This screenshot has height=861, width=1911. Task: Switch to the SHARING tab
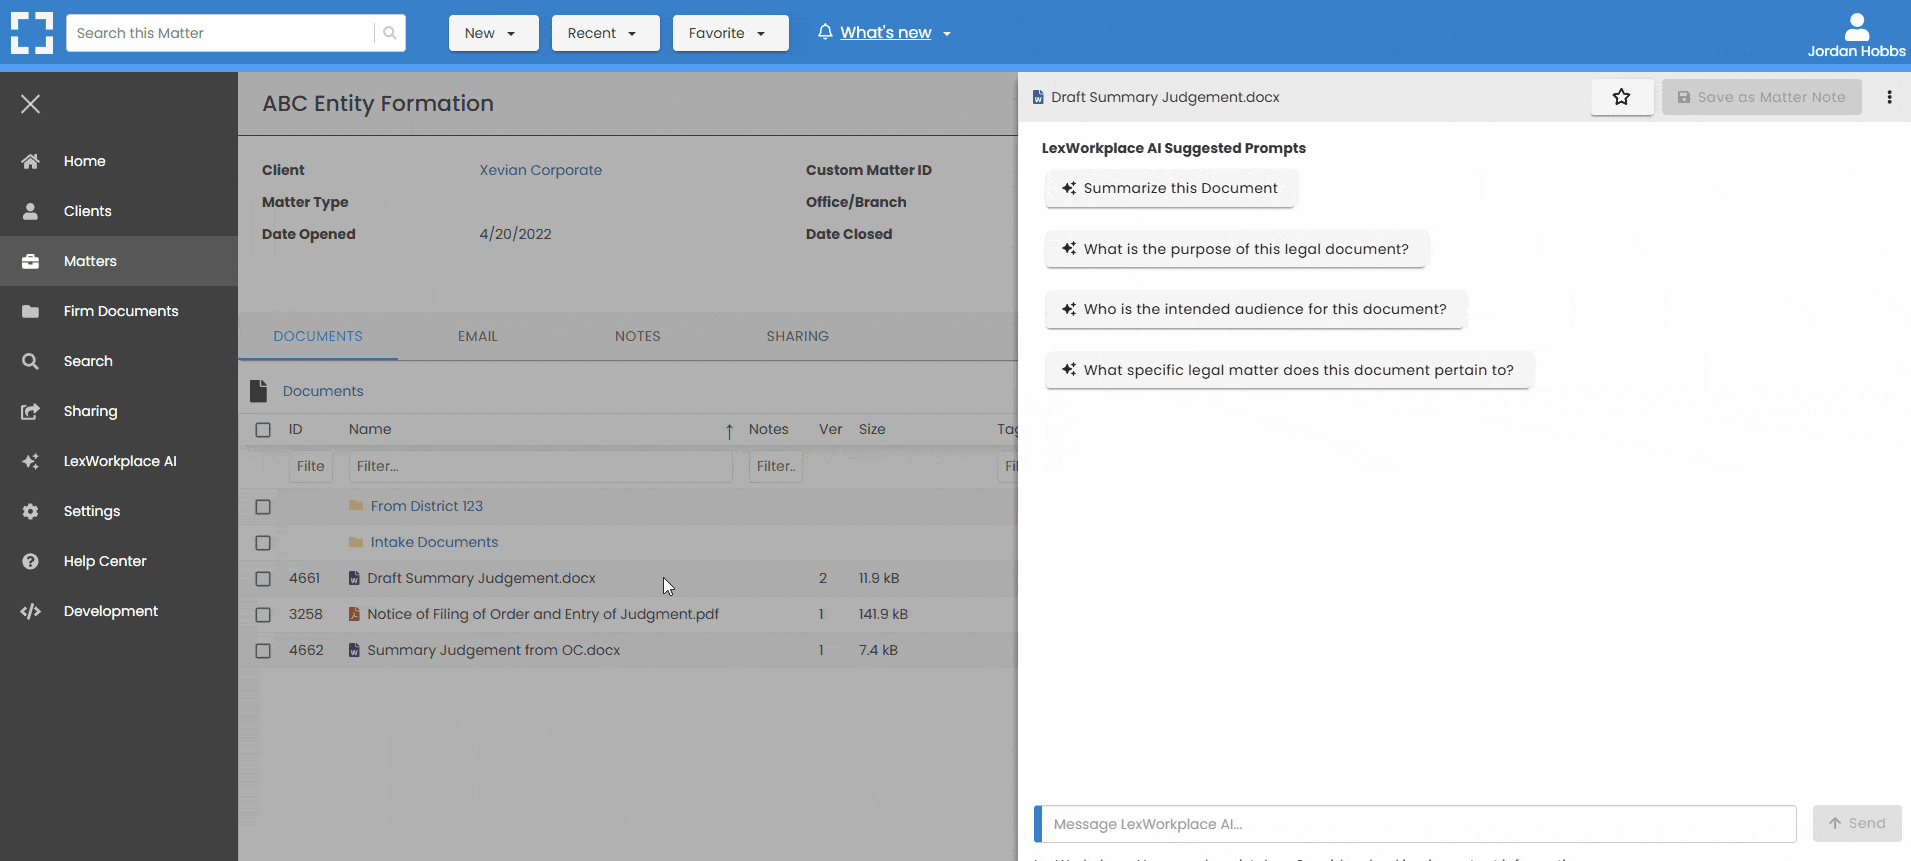click(798, 336)
